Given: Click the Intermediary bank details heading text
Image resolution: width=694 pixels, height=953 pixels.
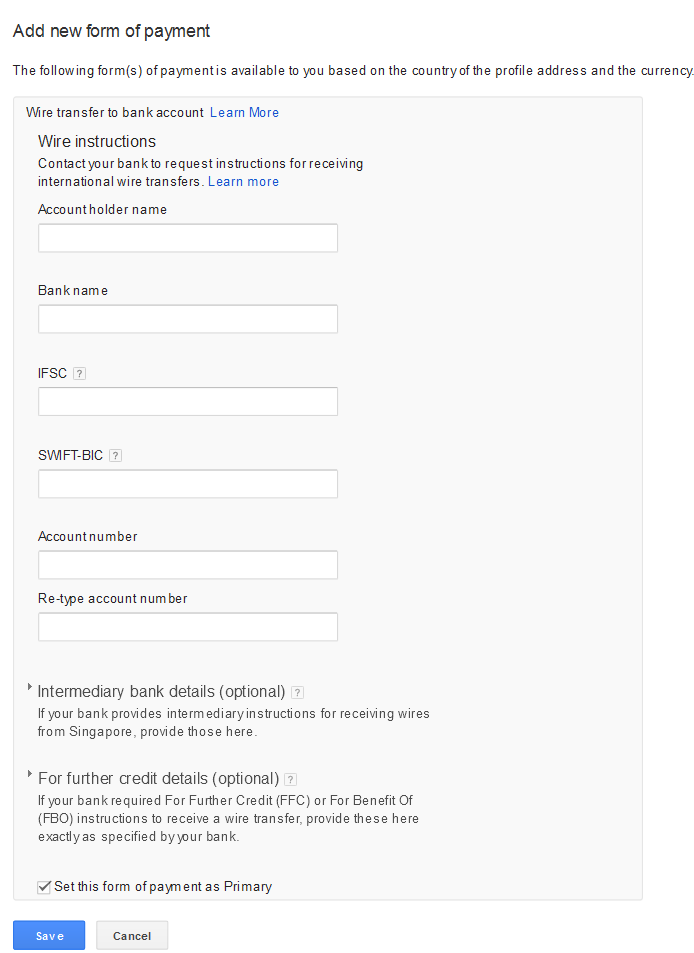Looking at the screenshot, I should [x=161, y=692].
